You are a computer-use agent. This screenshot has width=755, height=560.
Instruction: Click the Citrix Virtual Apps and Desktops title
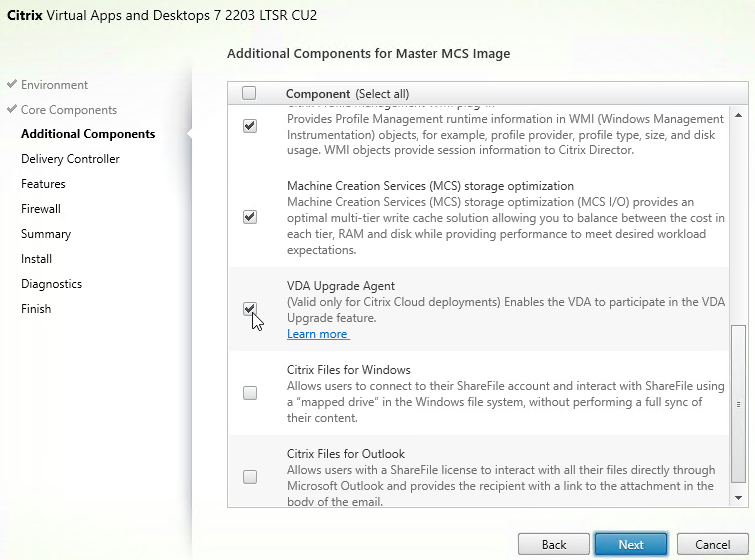click(162, 15)
